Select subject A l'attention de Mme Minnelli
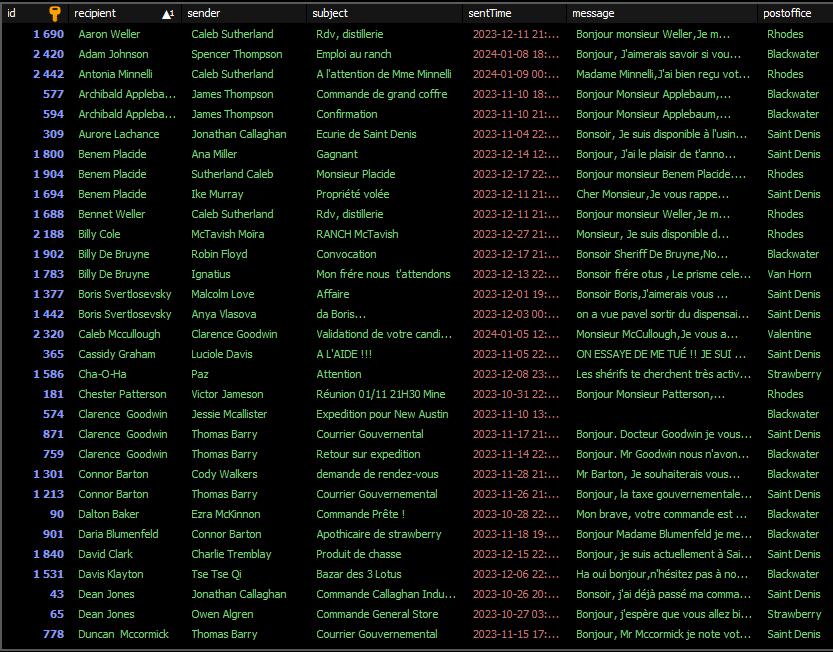833x652 pixels. [x=384, y=74]
